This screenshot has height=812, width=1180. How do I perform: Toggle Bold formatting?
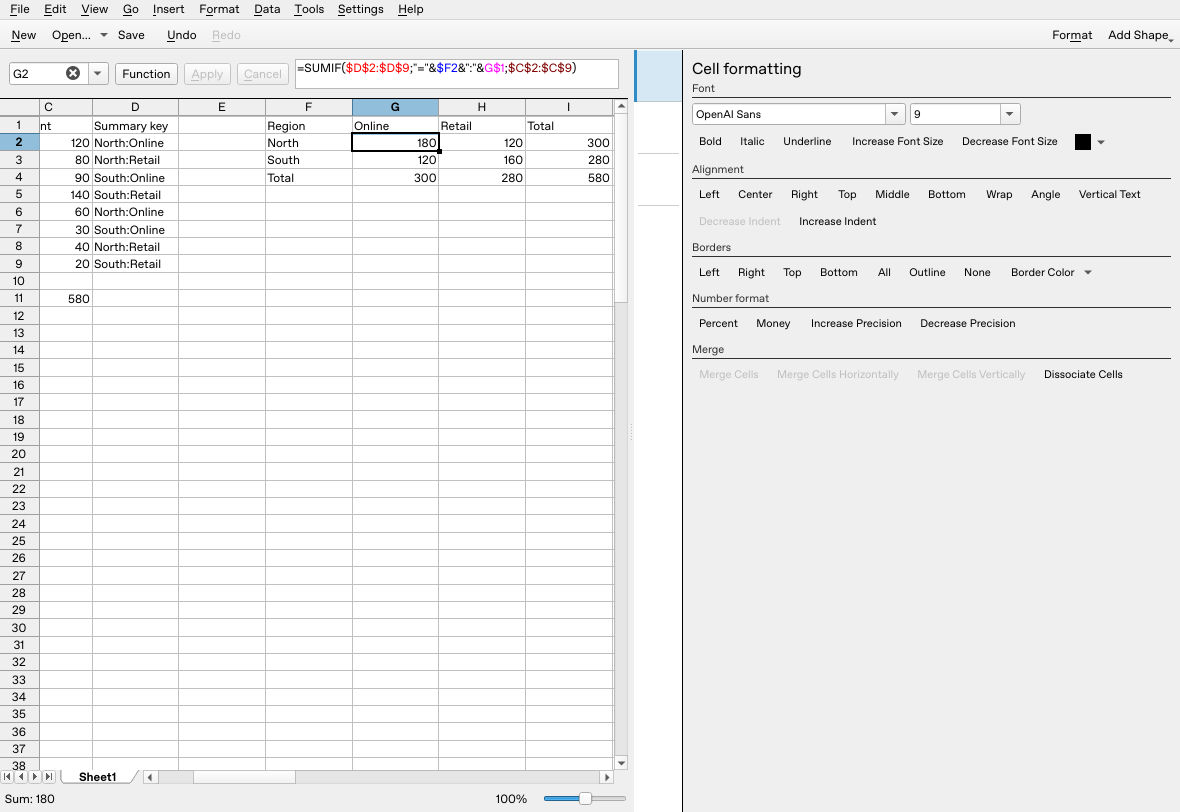(710, 141)
